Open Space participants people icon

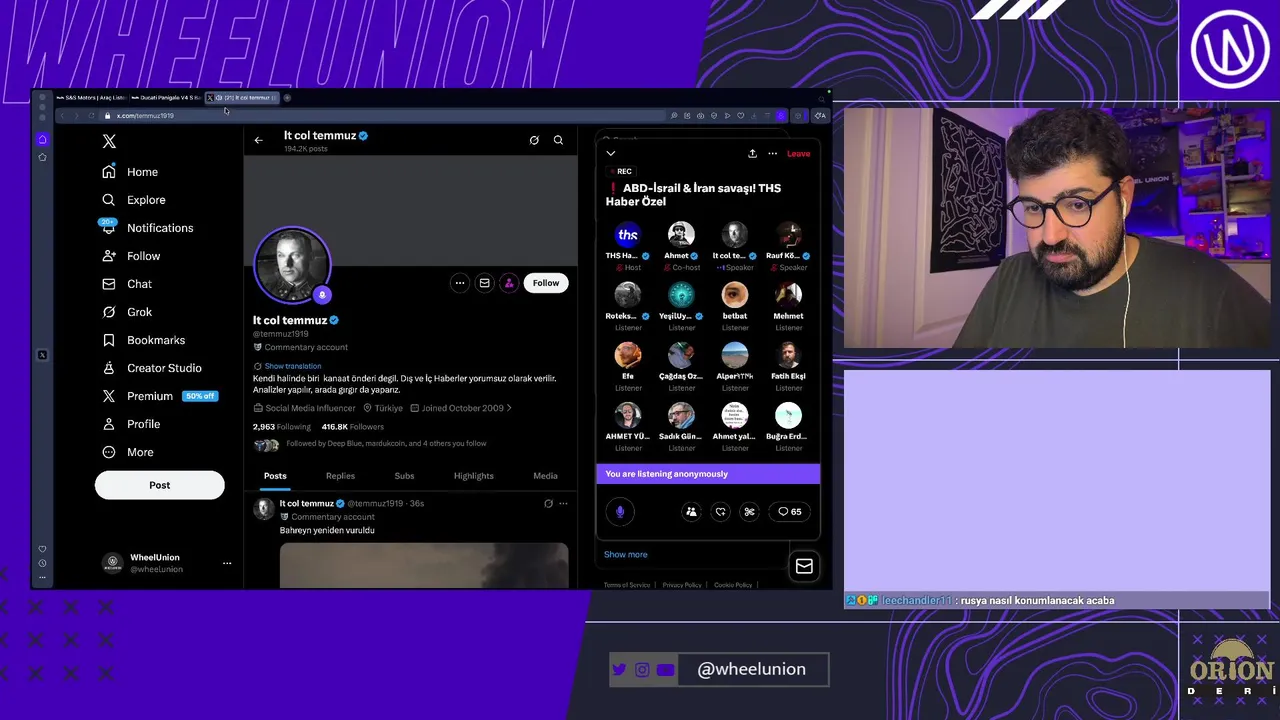tap(691, 512)
